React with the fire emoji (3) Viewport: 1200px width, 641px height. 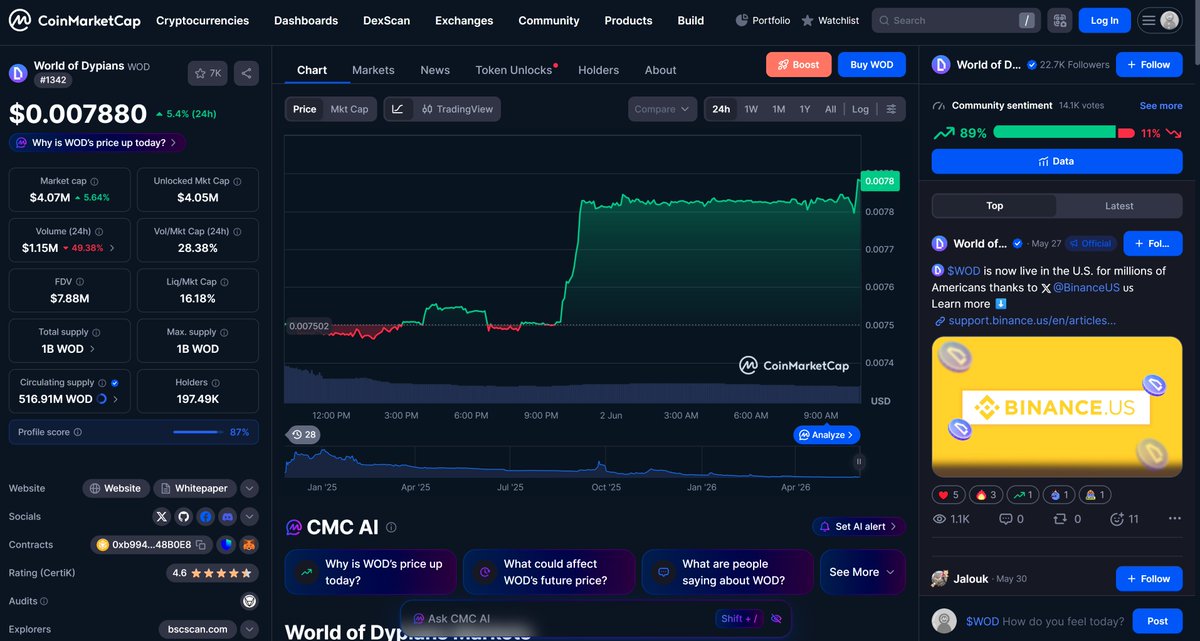pyautogui.click(x=985, y=495)
